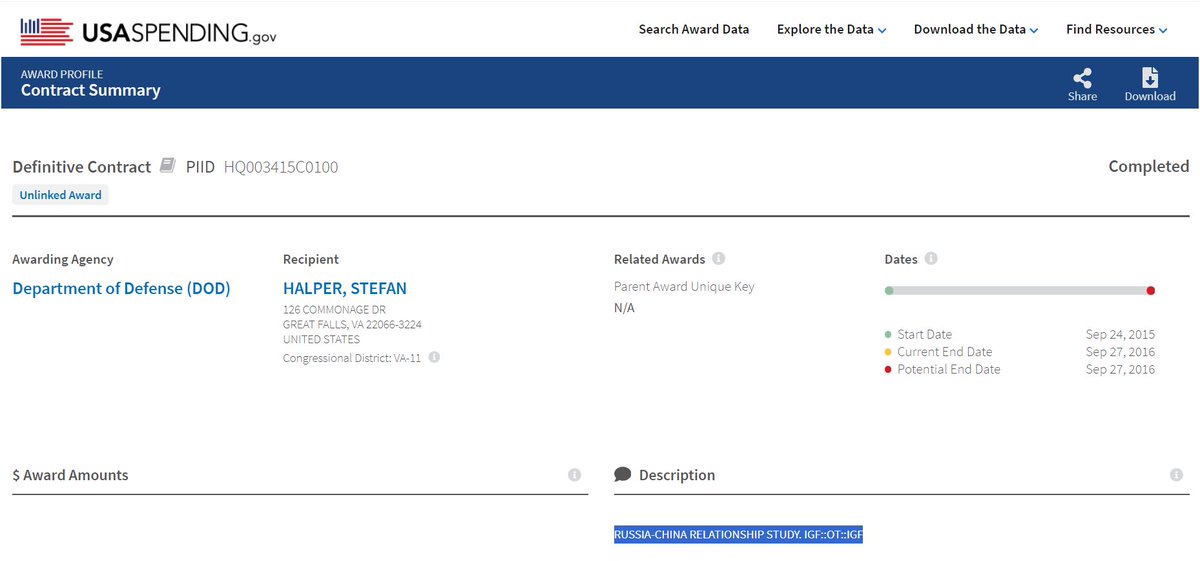Click the Share icon
Screen dimensions: 1200x561
[1082, 78]
